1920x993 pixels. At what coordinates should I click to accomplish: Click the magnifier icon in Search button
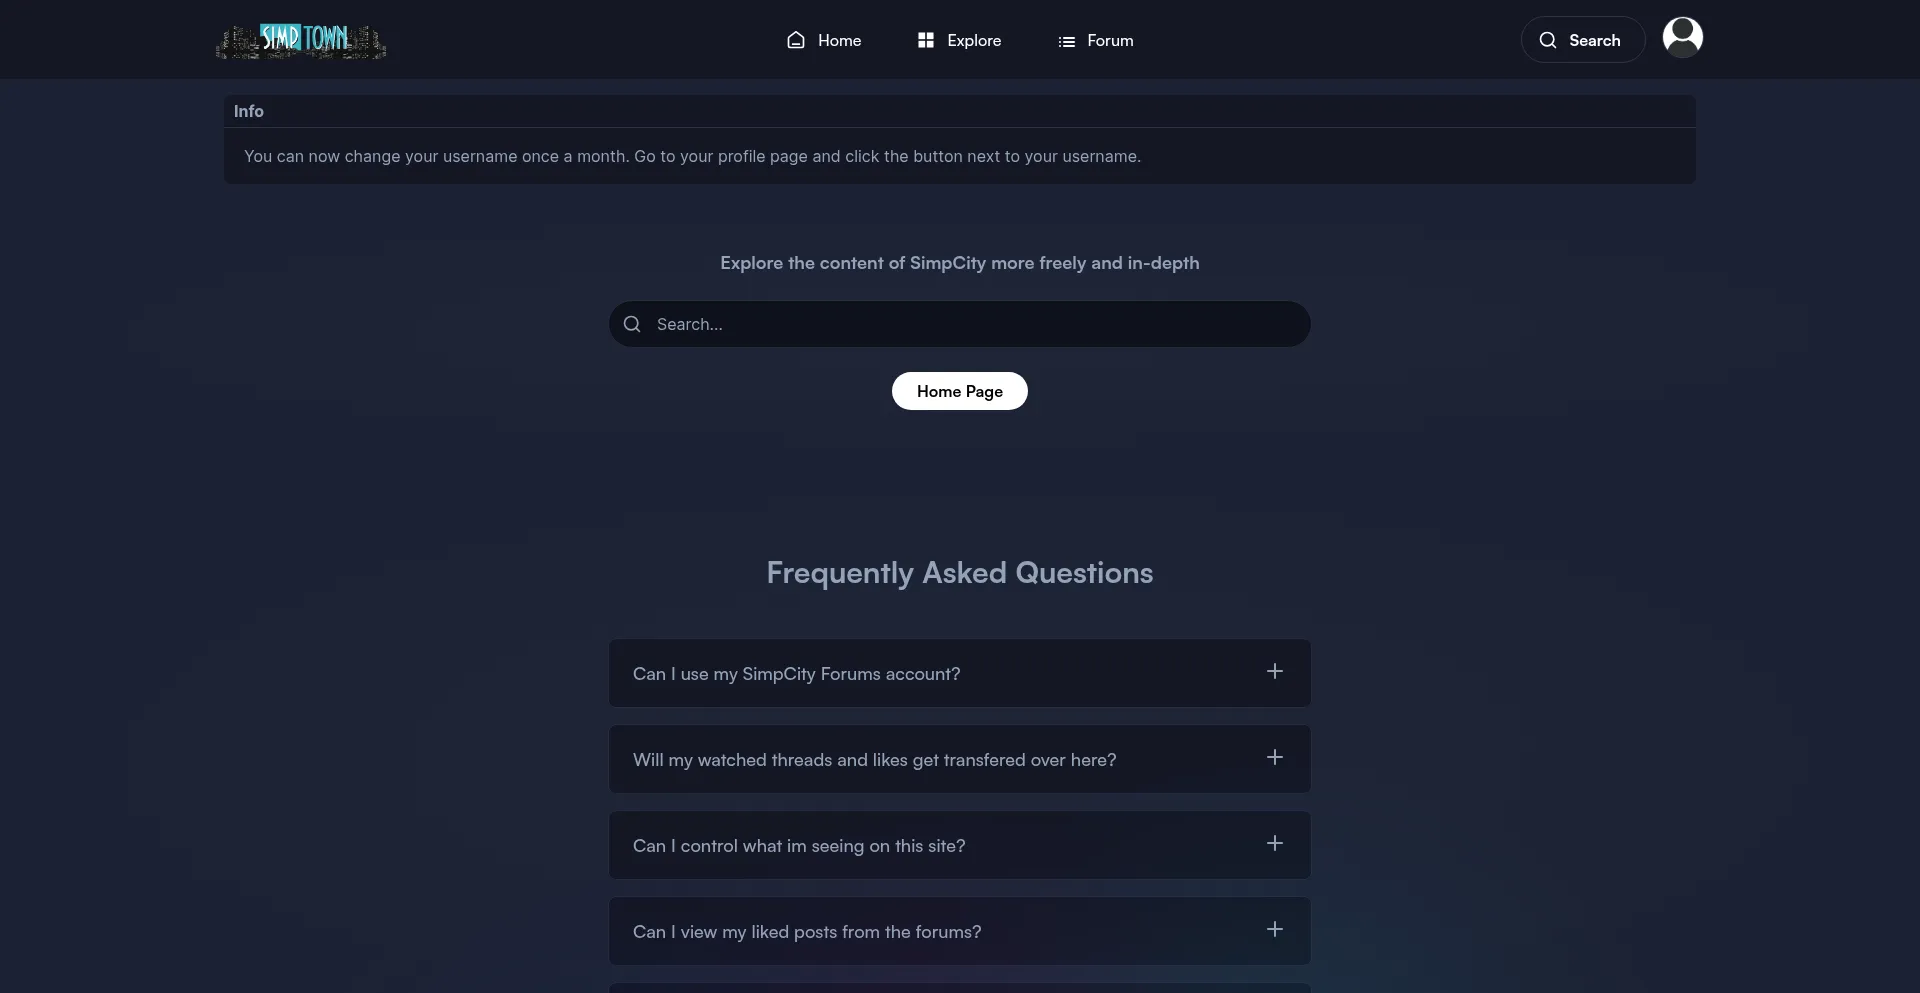tap(1548, 40)
